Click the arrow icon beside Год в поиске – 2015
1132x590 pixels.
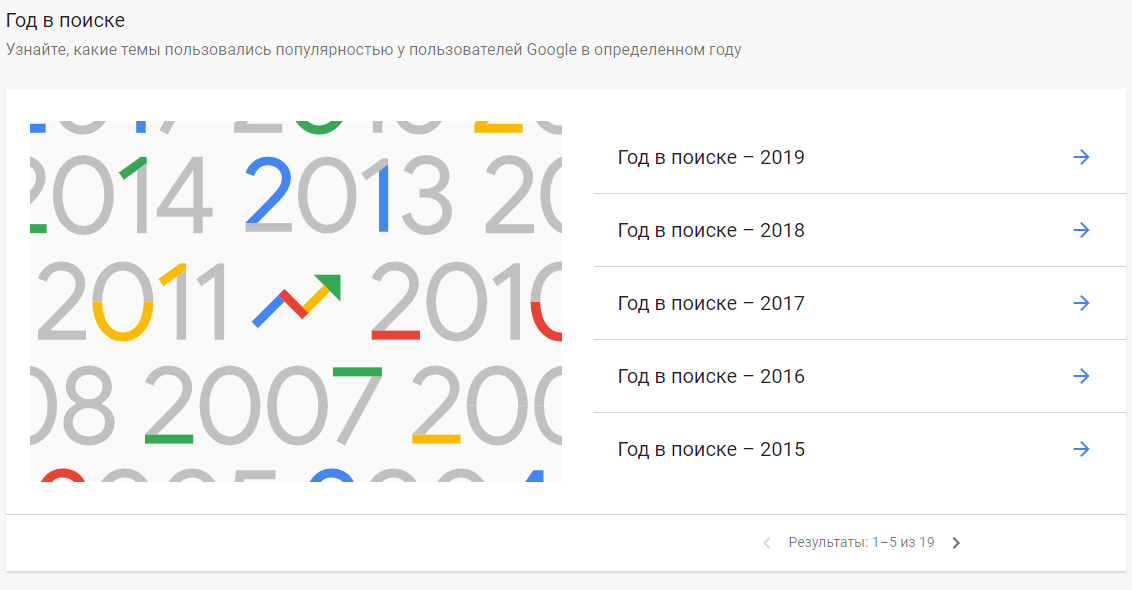point(1081,449)
